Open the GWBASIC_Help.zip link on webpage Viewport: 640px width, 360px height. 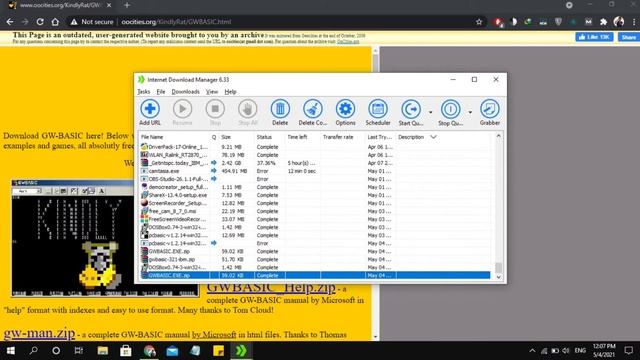tap(271, 287)
